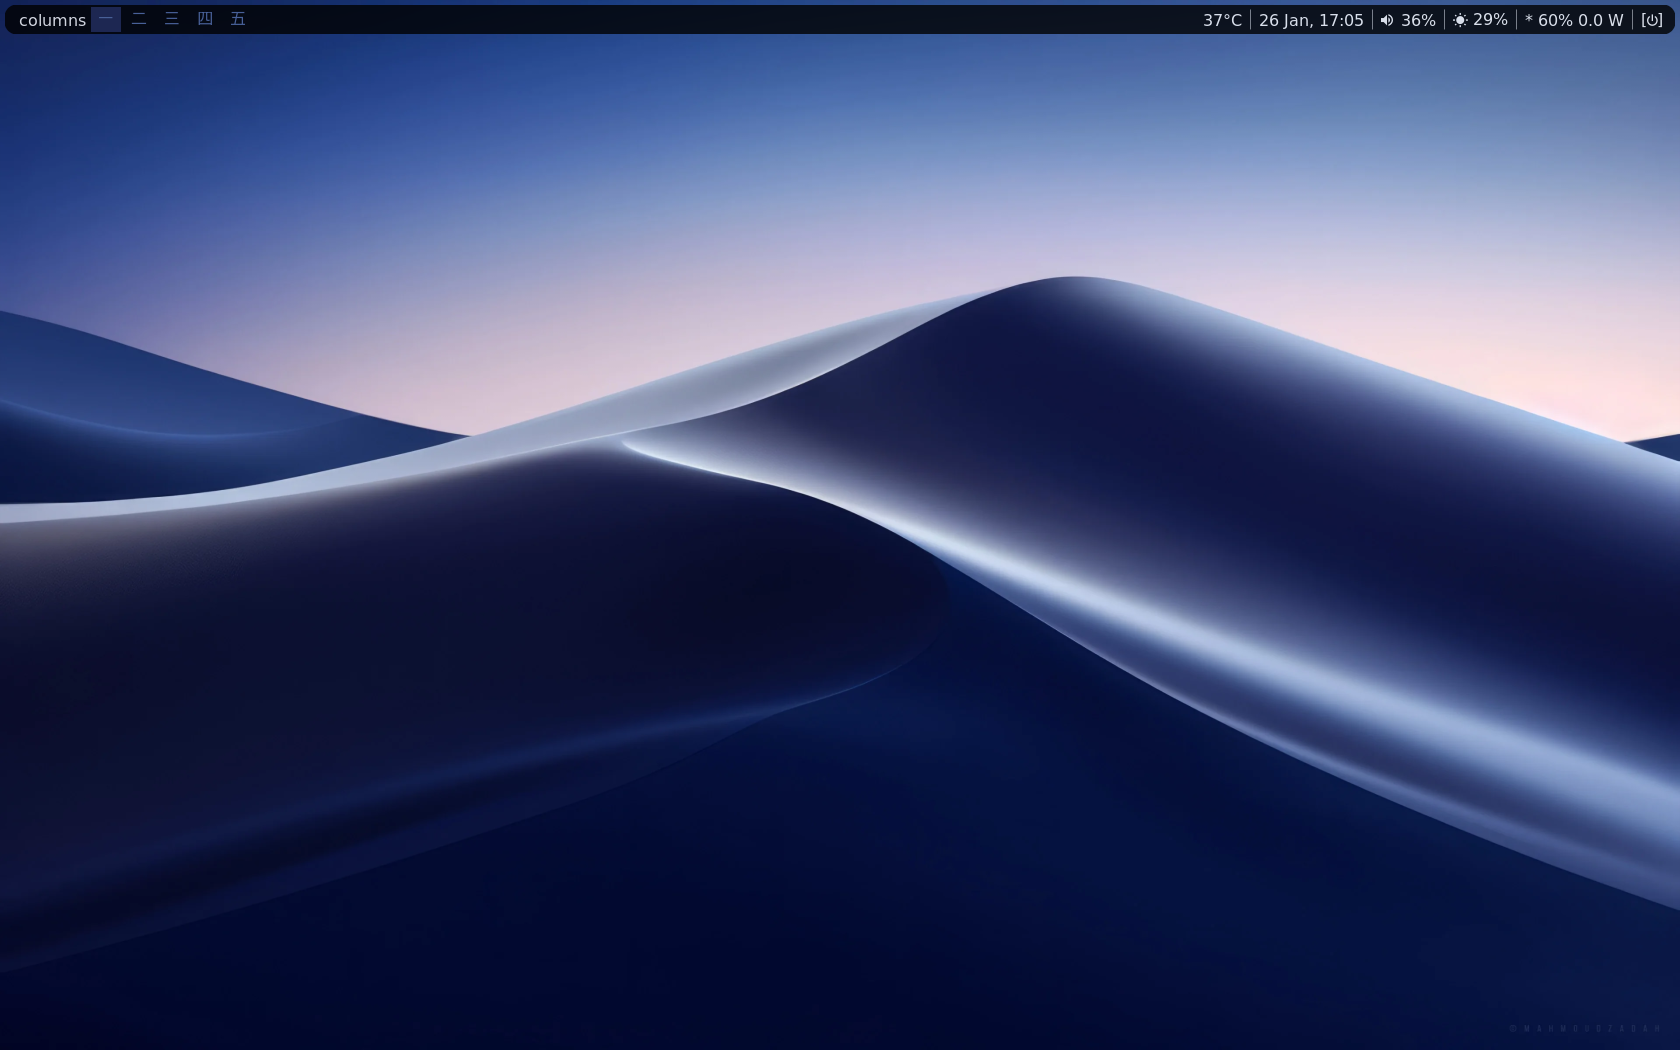The height and width of the screenshot is (1050, 1680).
Task: Switch to workspace 三 (three)
Action: pyautogui.click(x=172, y=19)
